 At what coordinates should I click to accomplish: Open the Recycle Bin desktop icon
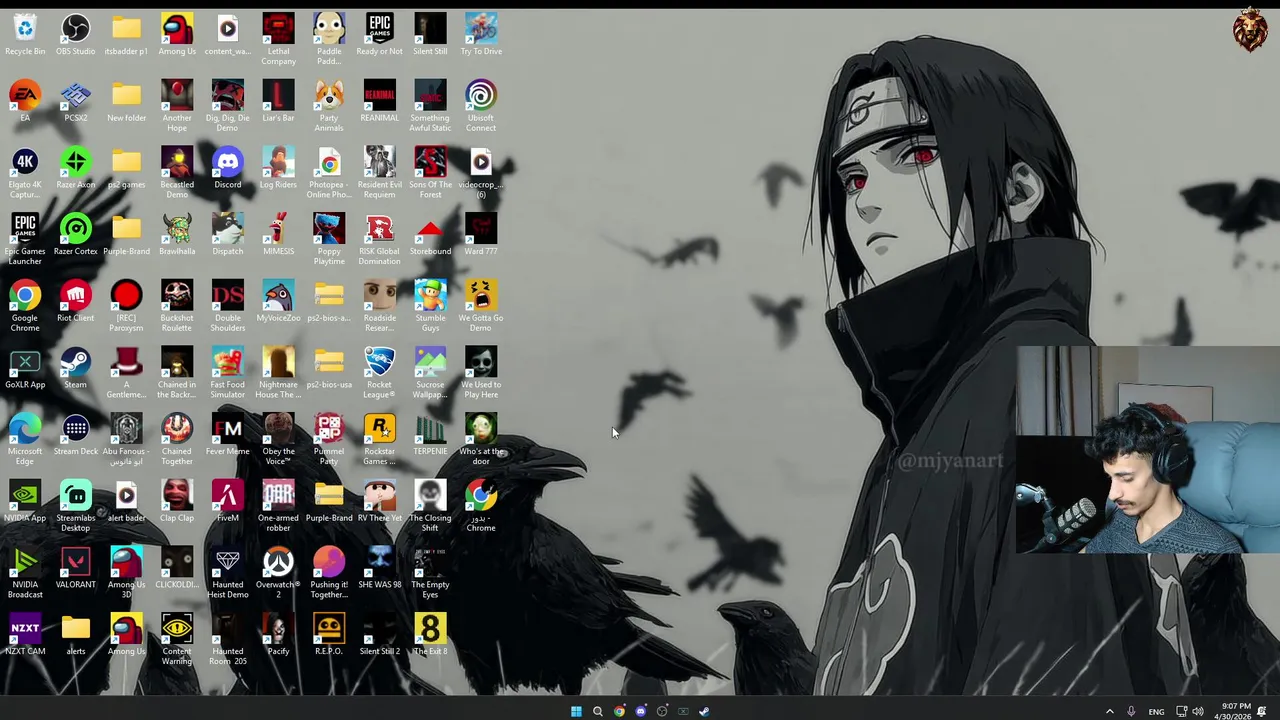click(25, 35)
